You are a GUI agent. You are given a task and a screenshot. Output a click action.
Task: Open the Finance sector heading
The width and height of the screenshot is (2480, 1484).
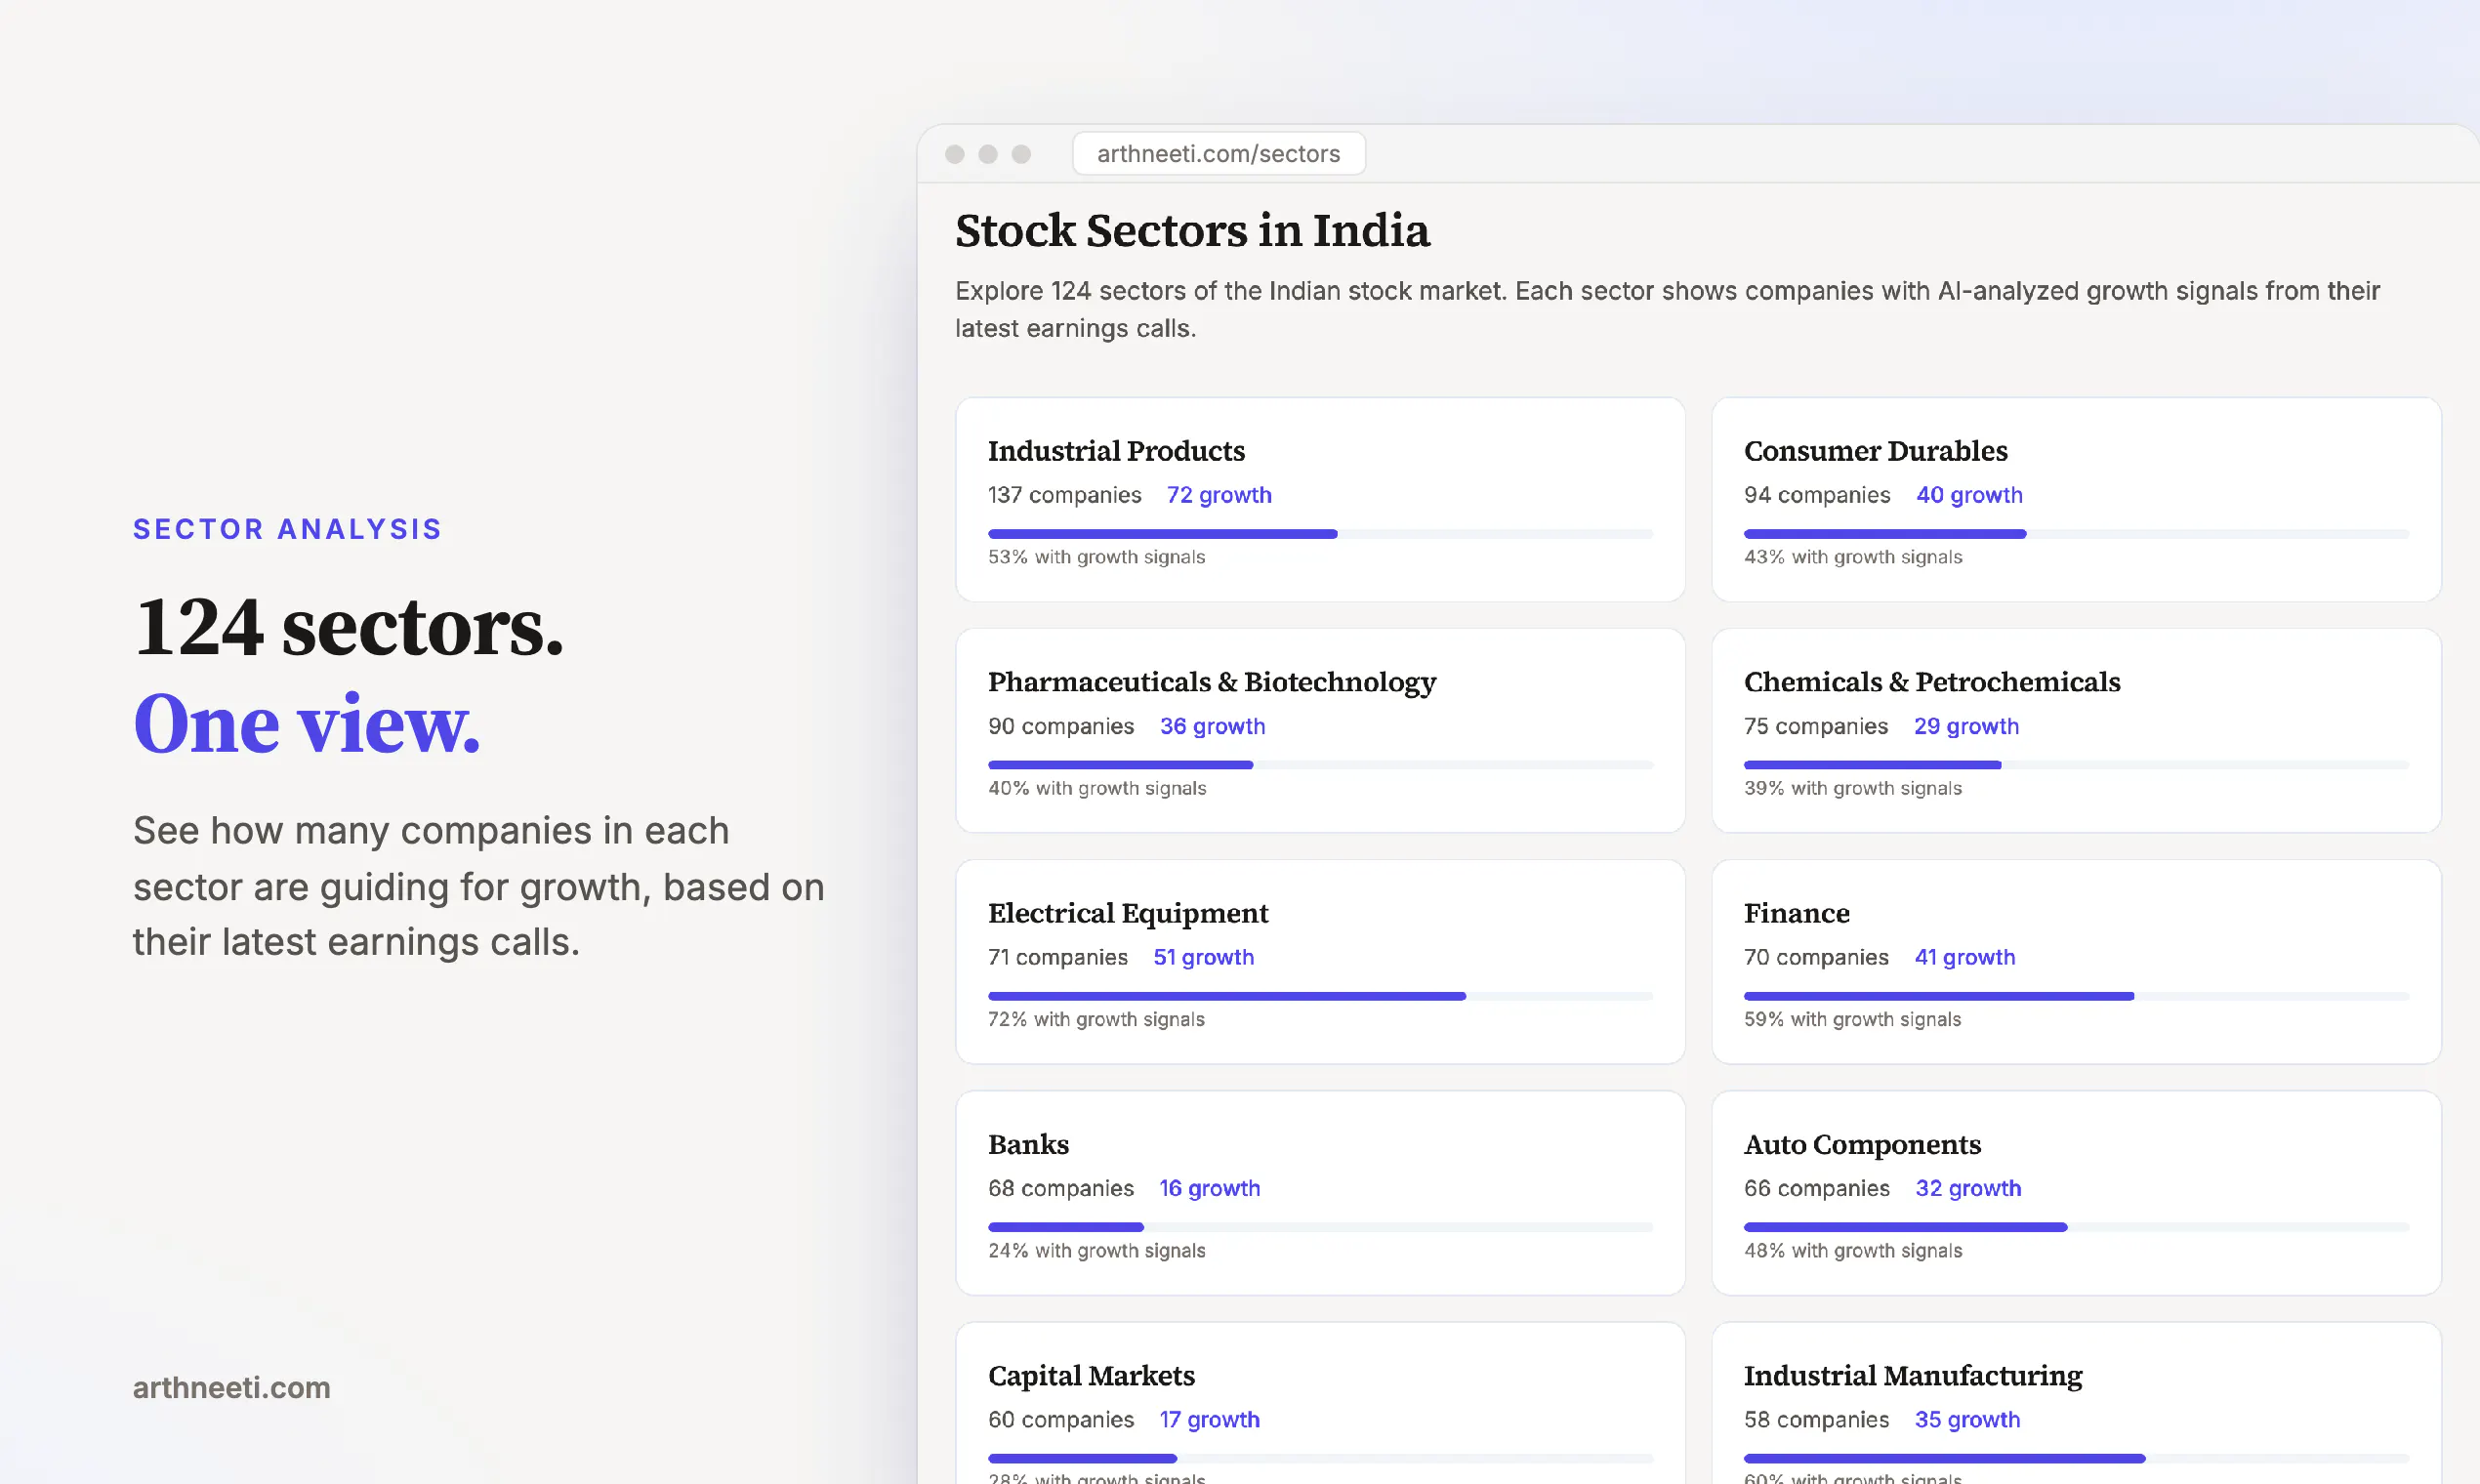point(1796,913)
